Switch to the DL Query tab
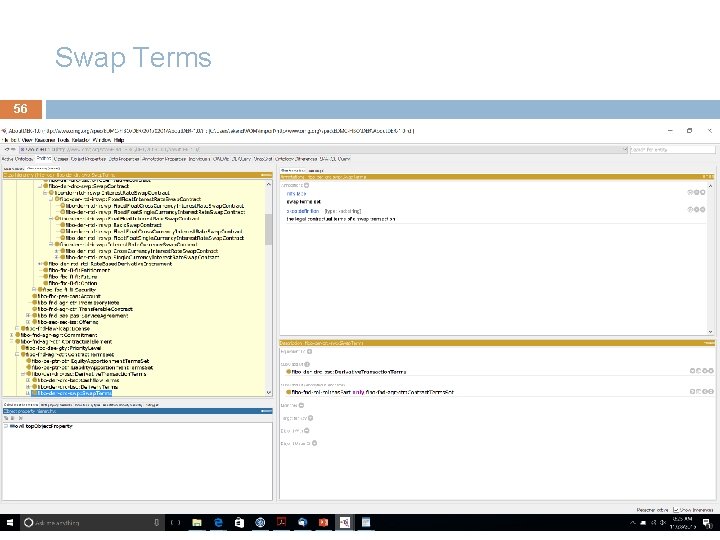Image resolution: width=720 pixels, height=540 pixels. (241, 159)
